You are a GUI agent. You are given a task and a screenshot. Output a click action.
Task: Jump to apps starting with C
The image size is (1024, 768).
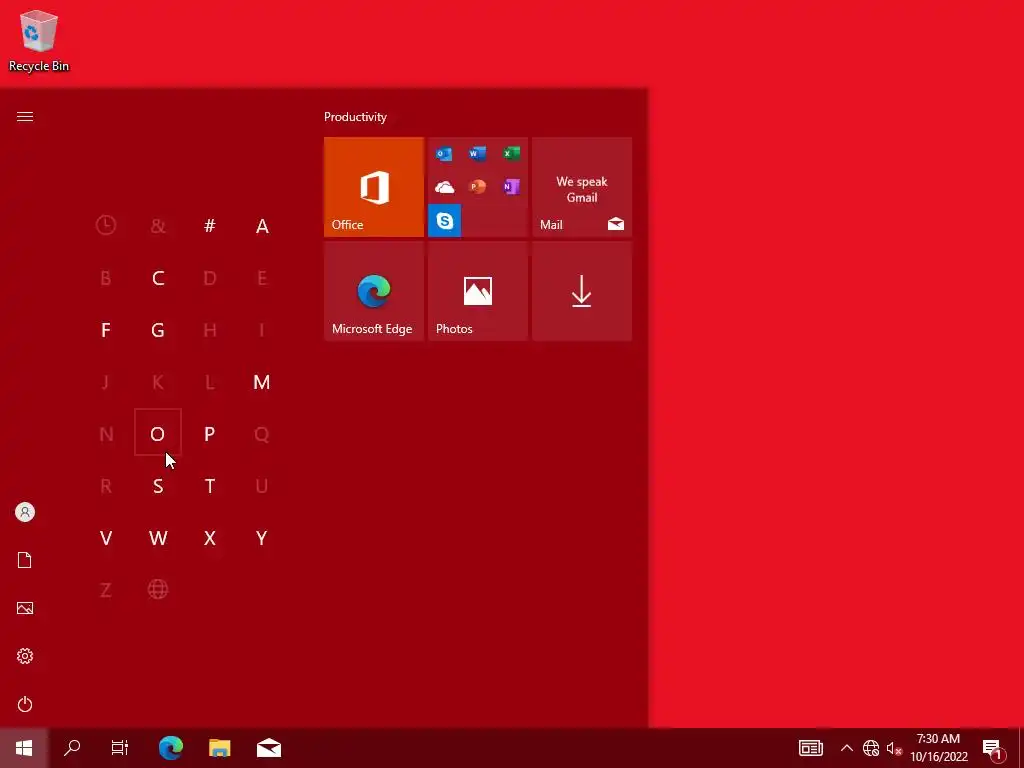point(158,278)
